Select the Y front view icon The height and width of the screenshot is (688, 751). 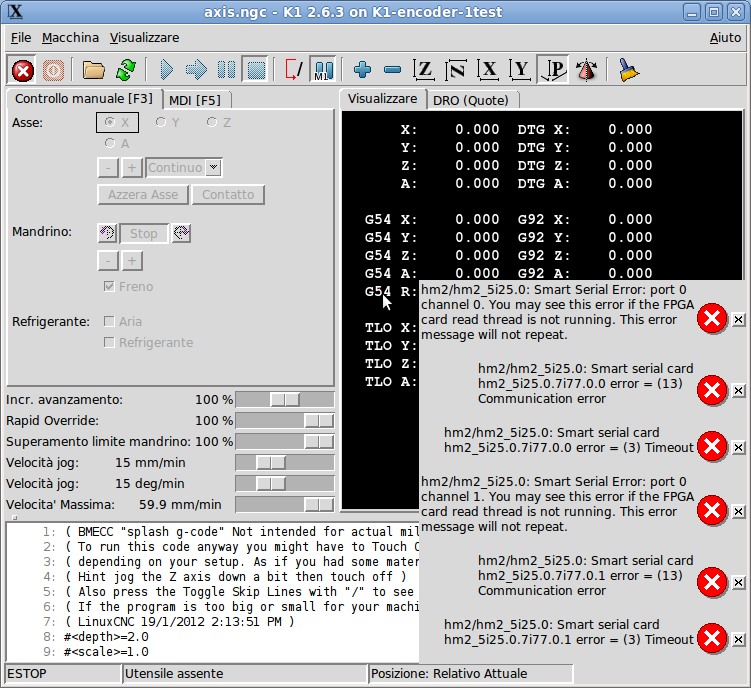pos(520,70)
